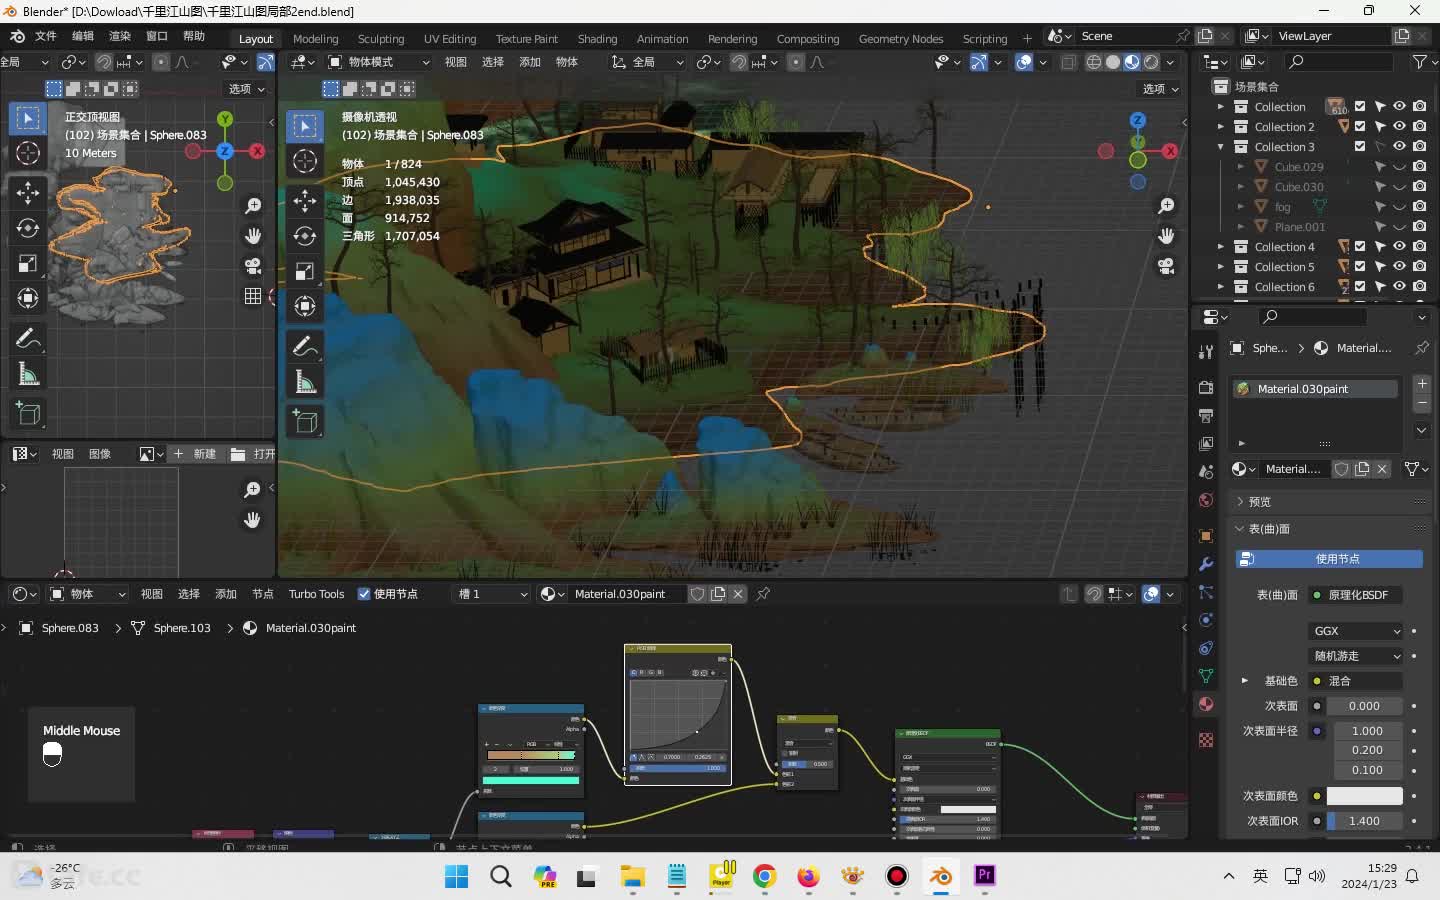Toggle camera view icon in camera viewport

point(1166,266)
